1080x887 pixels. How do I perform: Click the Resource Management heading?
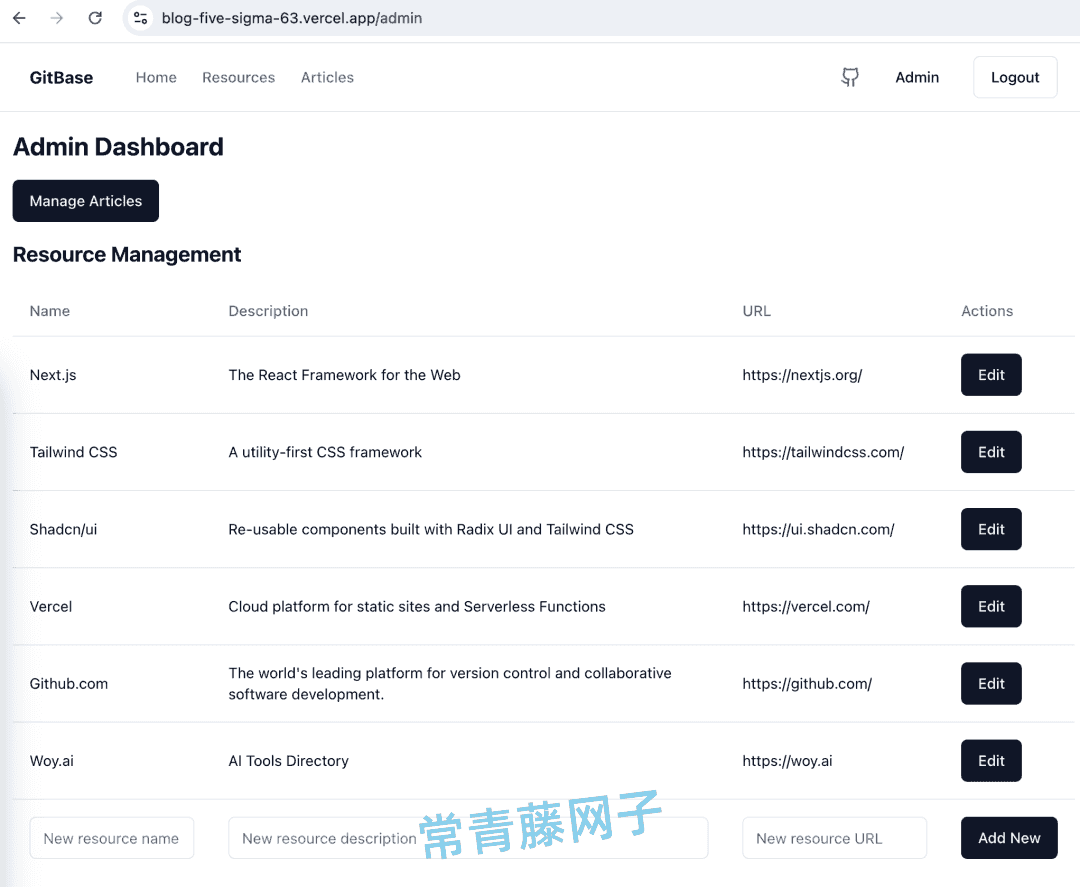127,255
